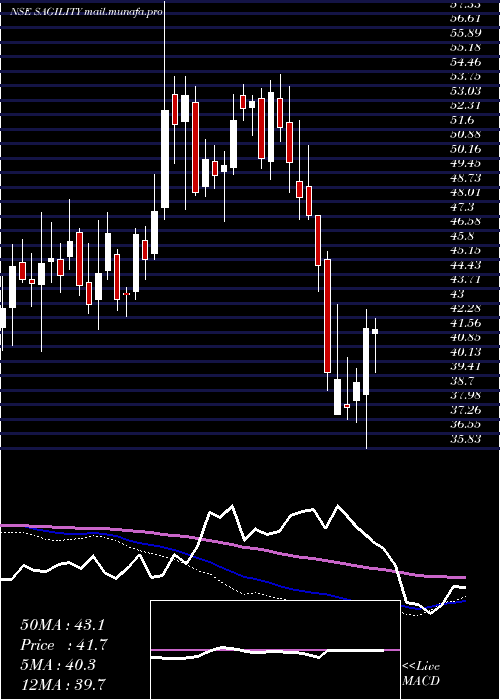This screenshot has width=500, height=700.
Task: Click the 42.28 price axis label
Action: tap(466, 308)
